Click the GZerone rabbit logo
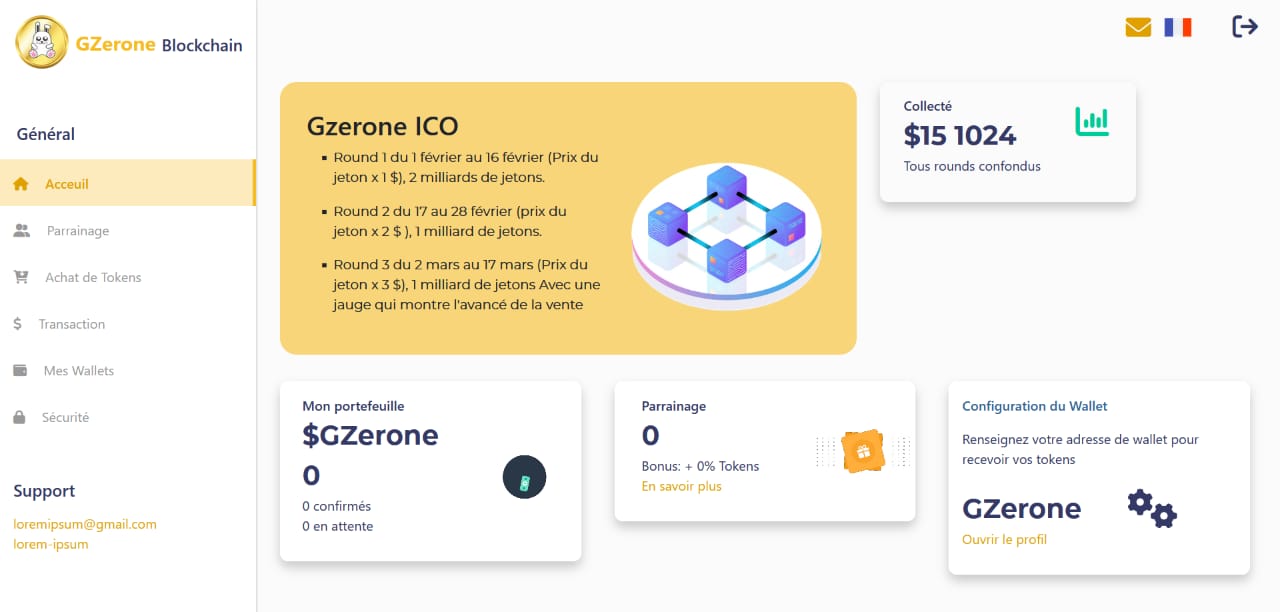The width and height of the screenshot is (1280, 612). tap(42, 43)
